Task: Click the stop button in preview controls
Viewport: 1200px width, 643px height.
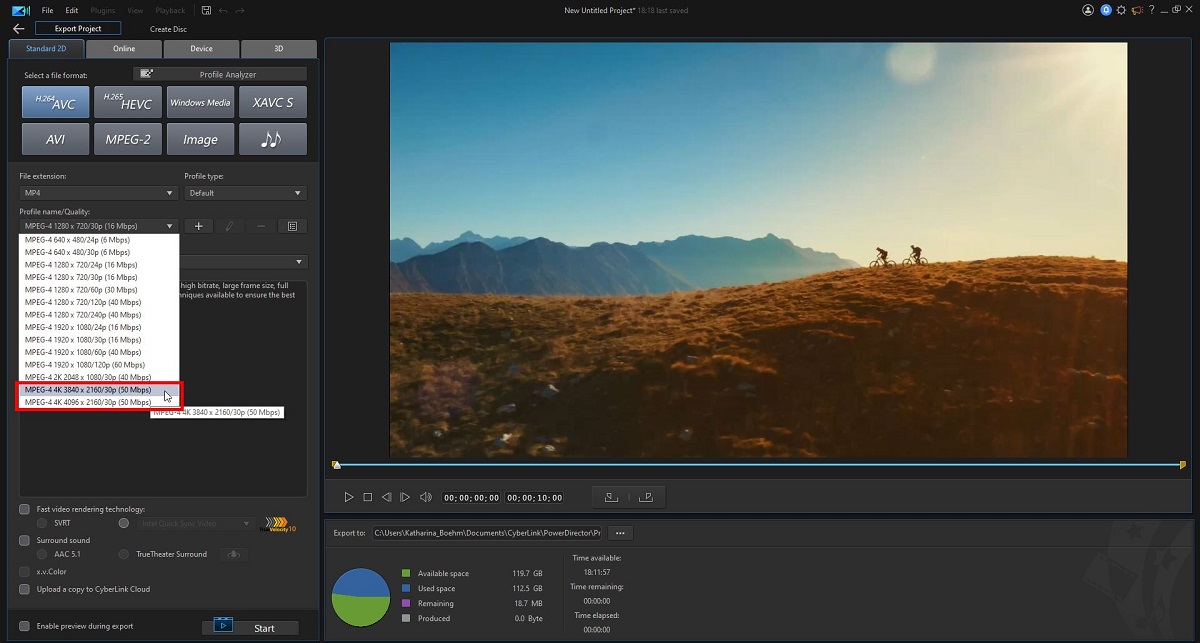Action: (x=367, y=497)
